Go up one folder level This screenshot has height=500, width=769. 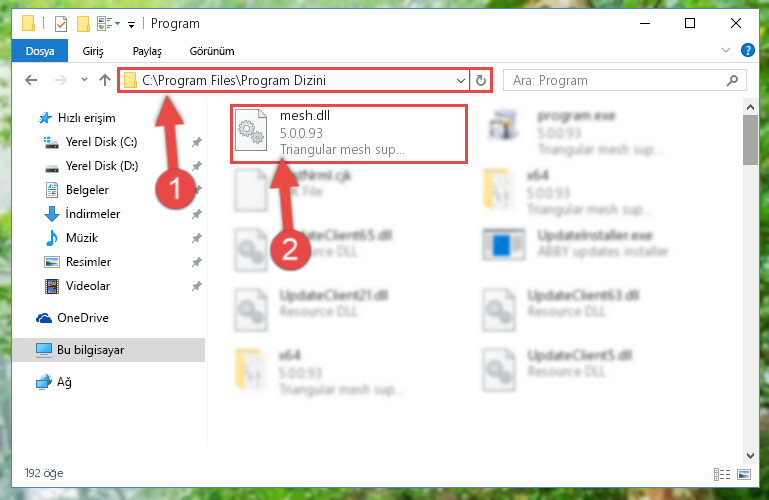(x=104, y=80)
